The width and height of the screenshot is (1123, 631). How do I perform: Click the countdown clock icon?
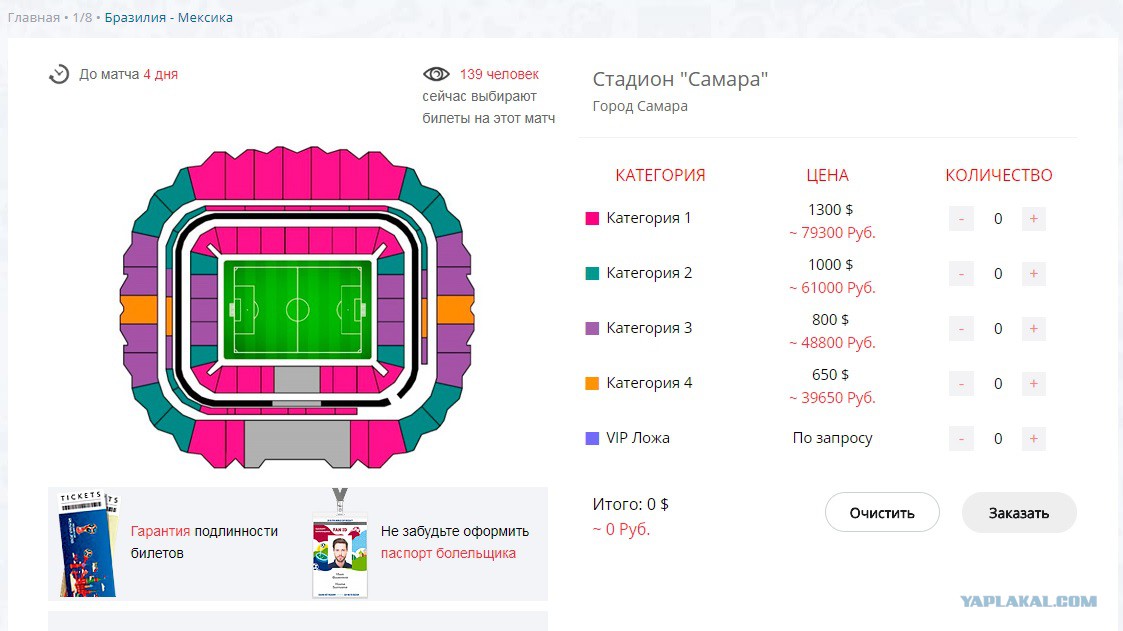[x=59, y=74]
